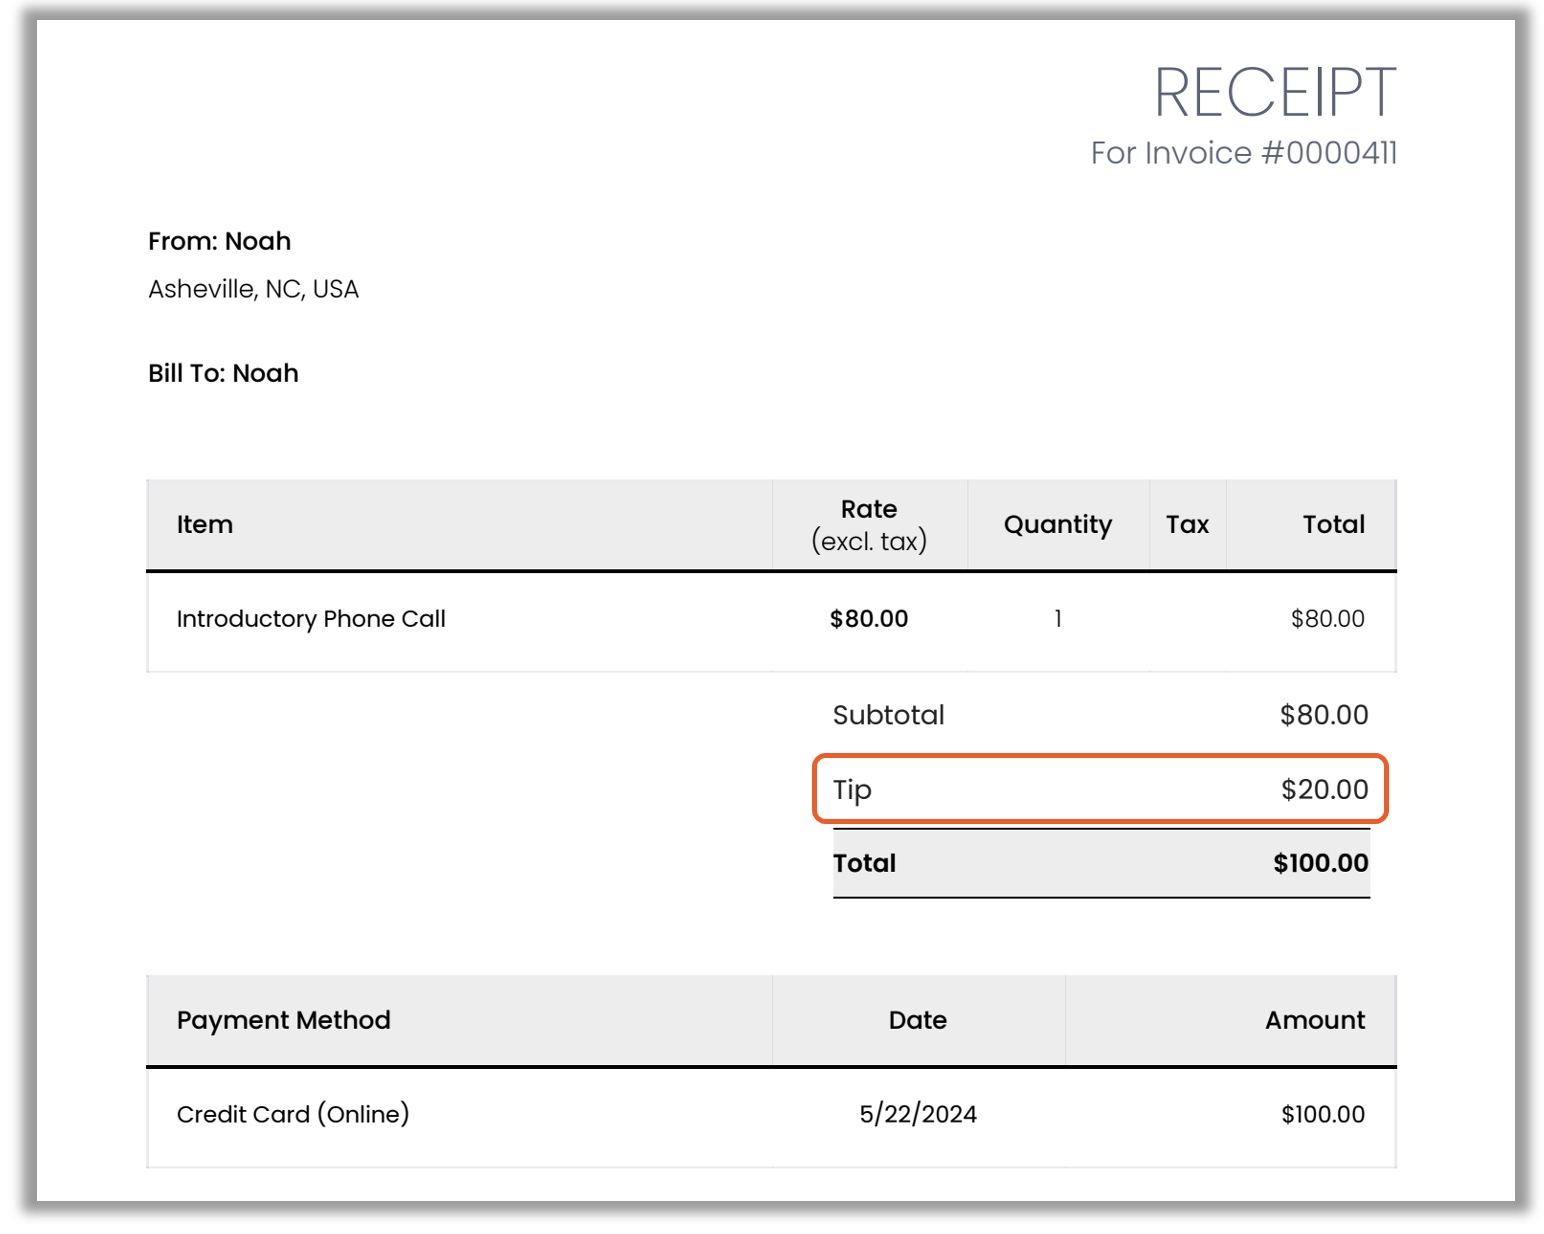Select the Introductory Phone Call line item
Viewport: 1544px width, 1234px height.
point(311,619)
